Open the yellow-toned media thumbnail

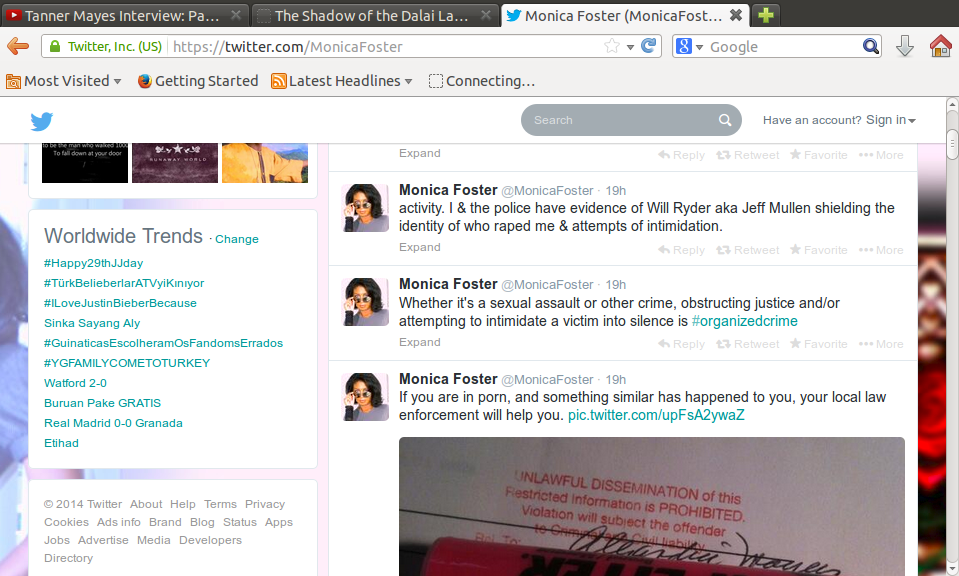point(265,163)
